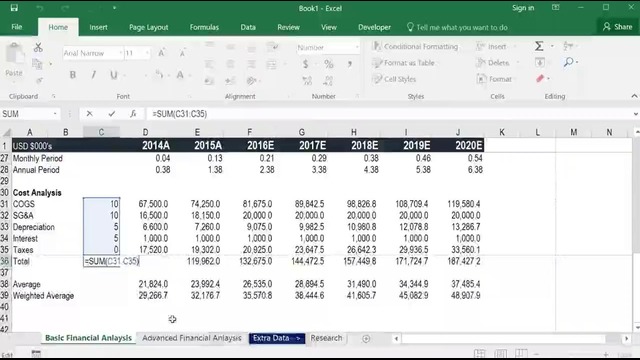Image resolution: width=640 pixels, height=360 pixels.
Task: Click the Insert cells button
Action: pyautogui.click(x=492, y=47)
